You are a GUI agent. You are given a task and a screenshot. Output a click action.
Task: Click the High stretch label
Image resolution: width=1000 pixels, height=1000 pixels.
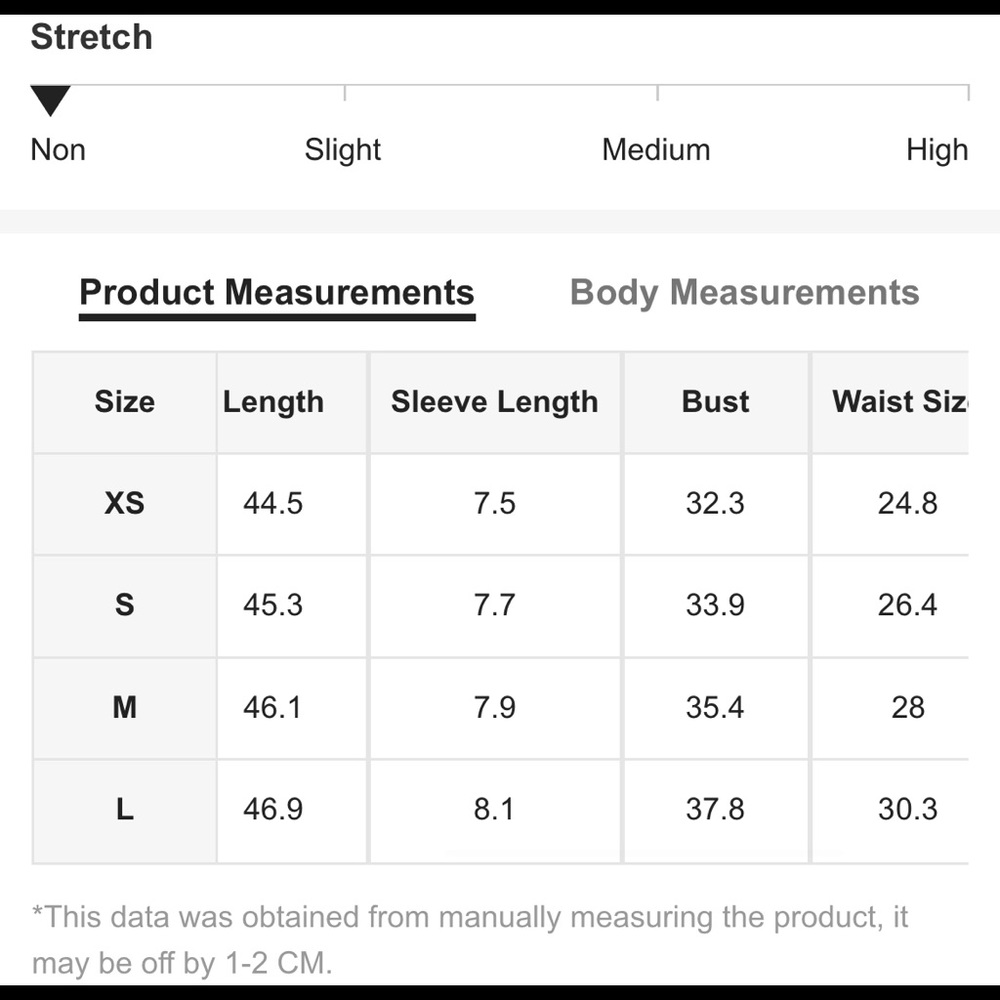(937, 151)
